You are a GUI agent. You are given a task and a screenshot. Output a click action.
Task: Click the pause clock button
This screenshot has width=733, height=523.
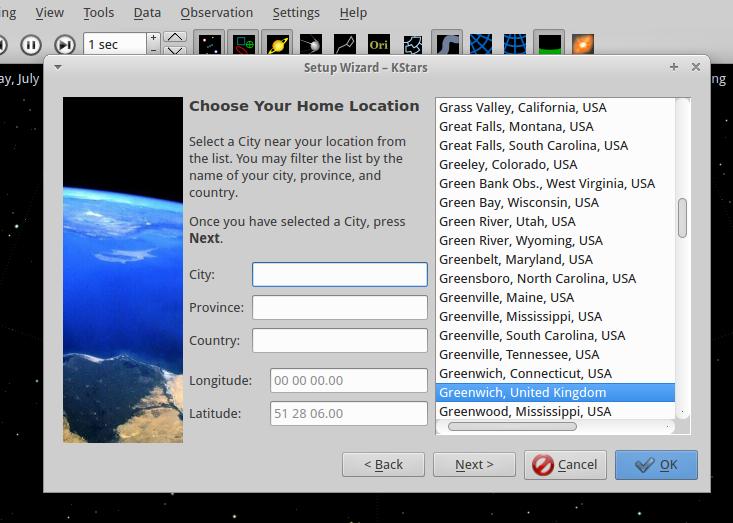tap(31, 44)
